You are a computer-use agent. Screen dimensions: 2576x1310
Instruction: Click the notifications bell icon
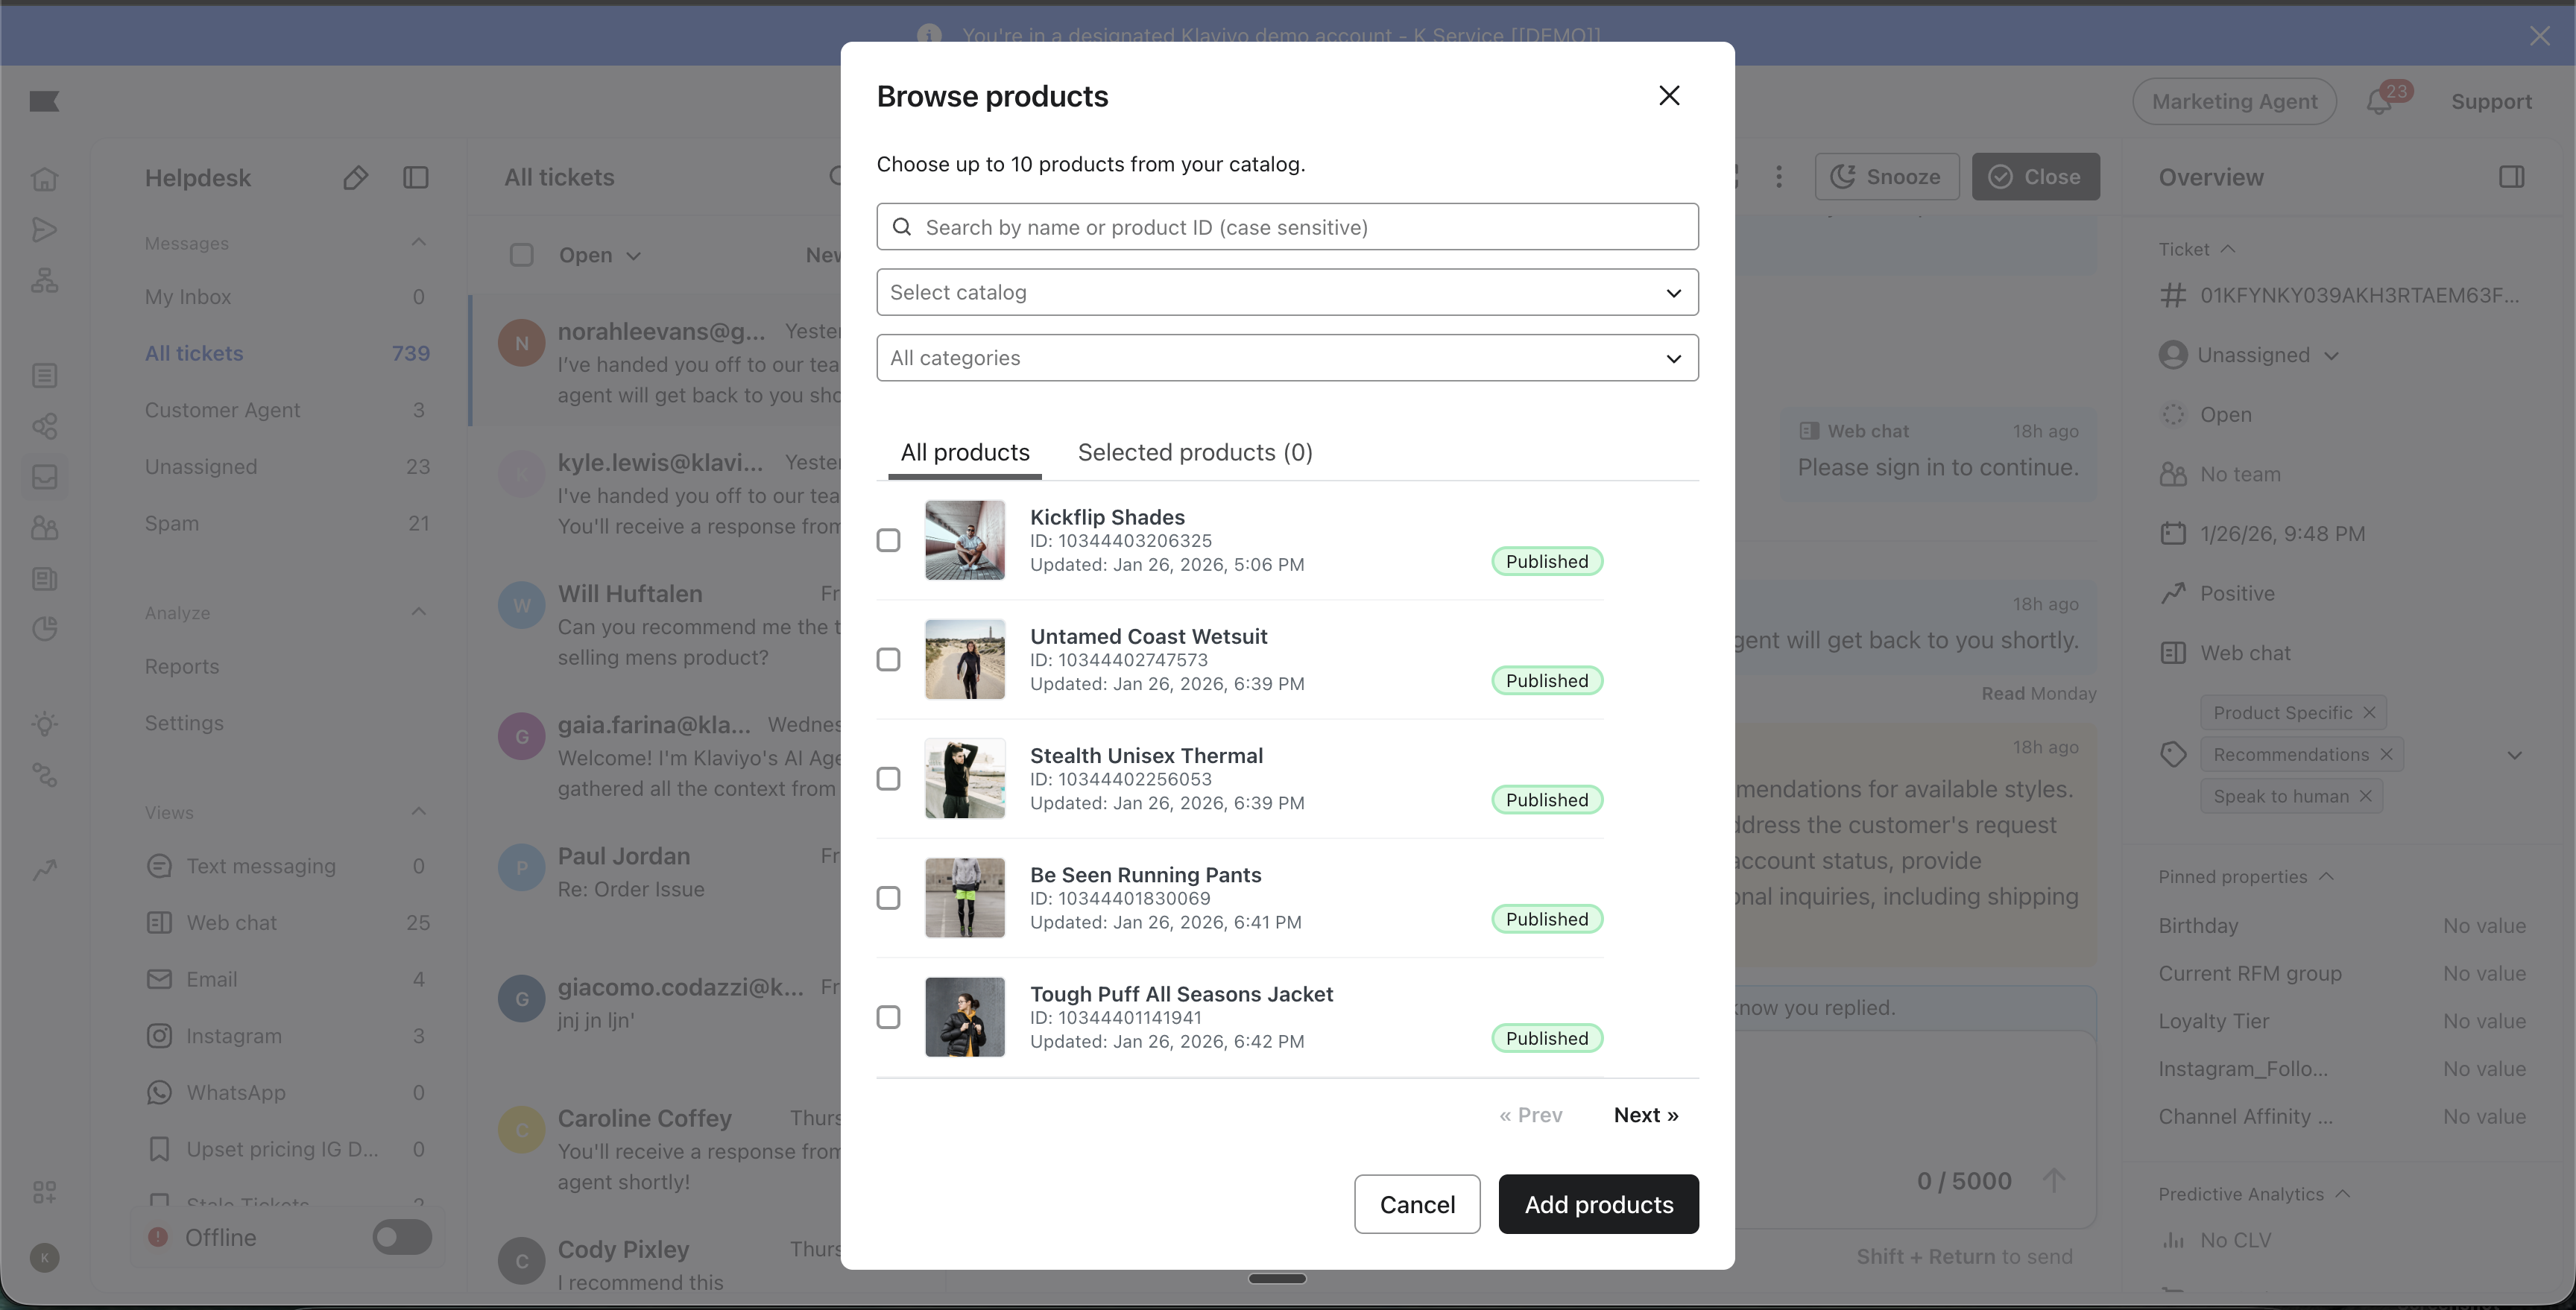coord(2379,102)
